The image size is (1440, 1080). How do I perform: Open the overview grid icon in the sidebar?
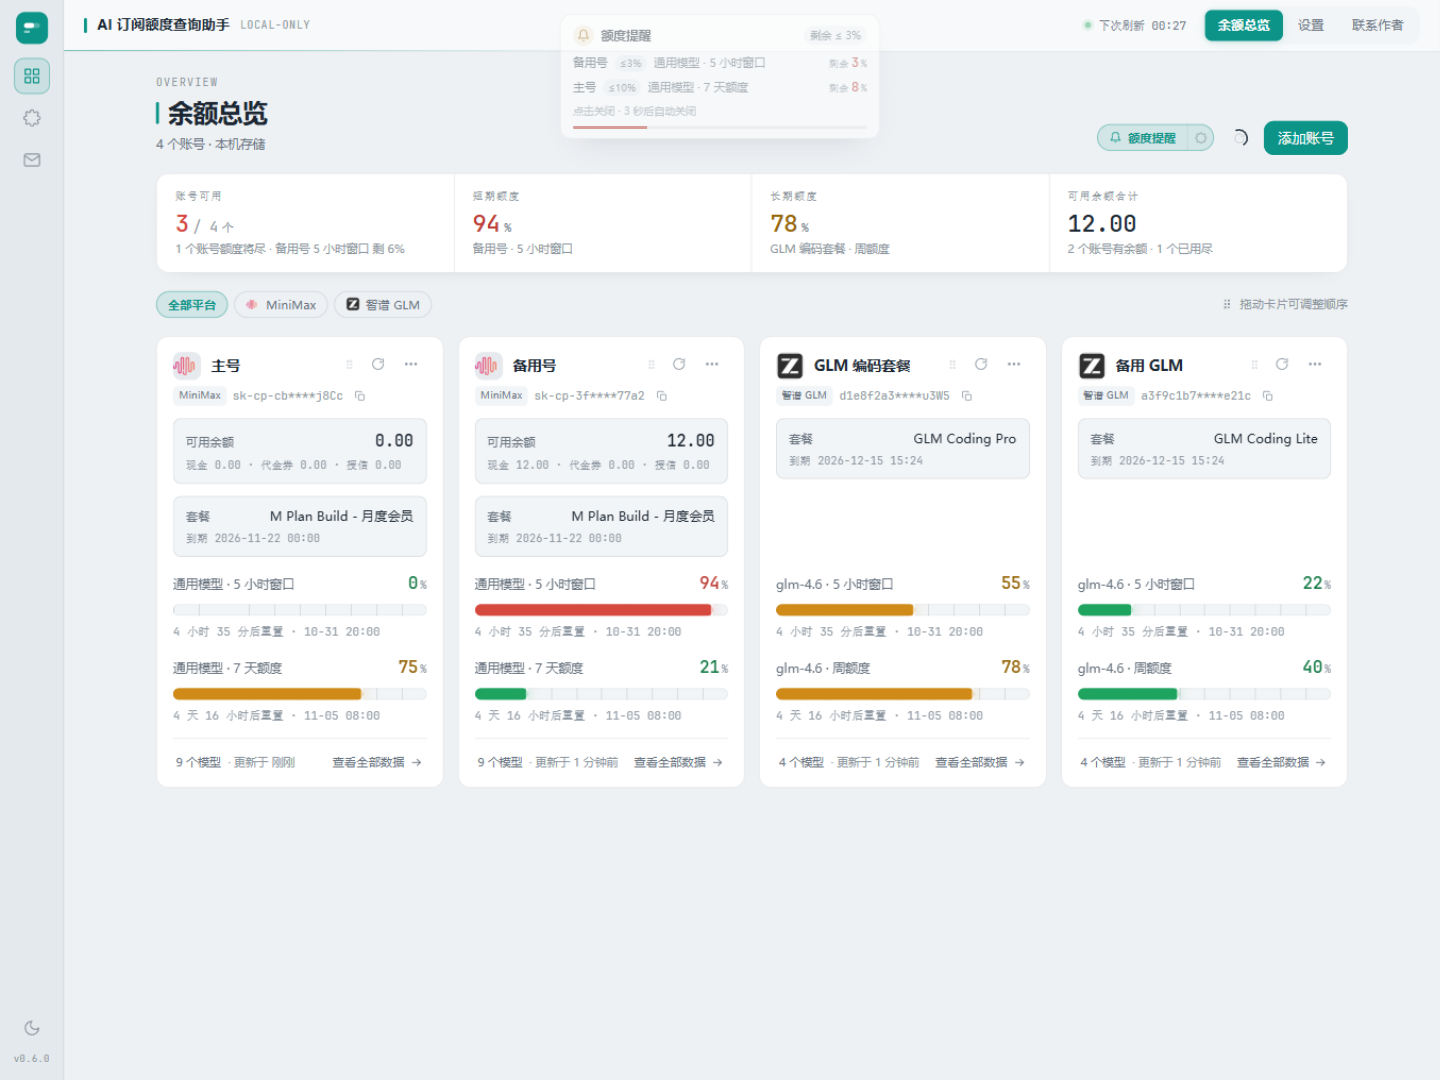click(x=32, y=76)
